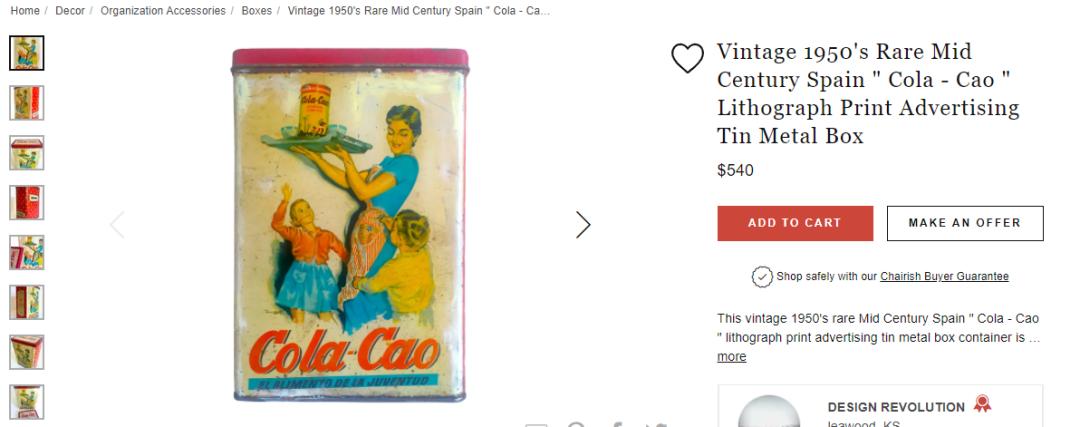Open Organization Accessories breadcrumb link

(x=163, y=11)
